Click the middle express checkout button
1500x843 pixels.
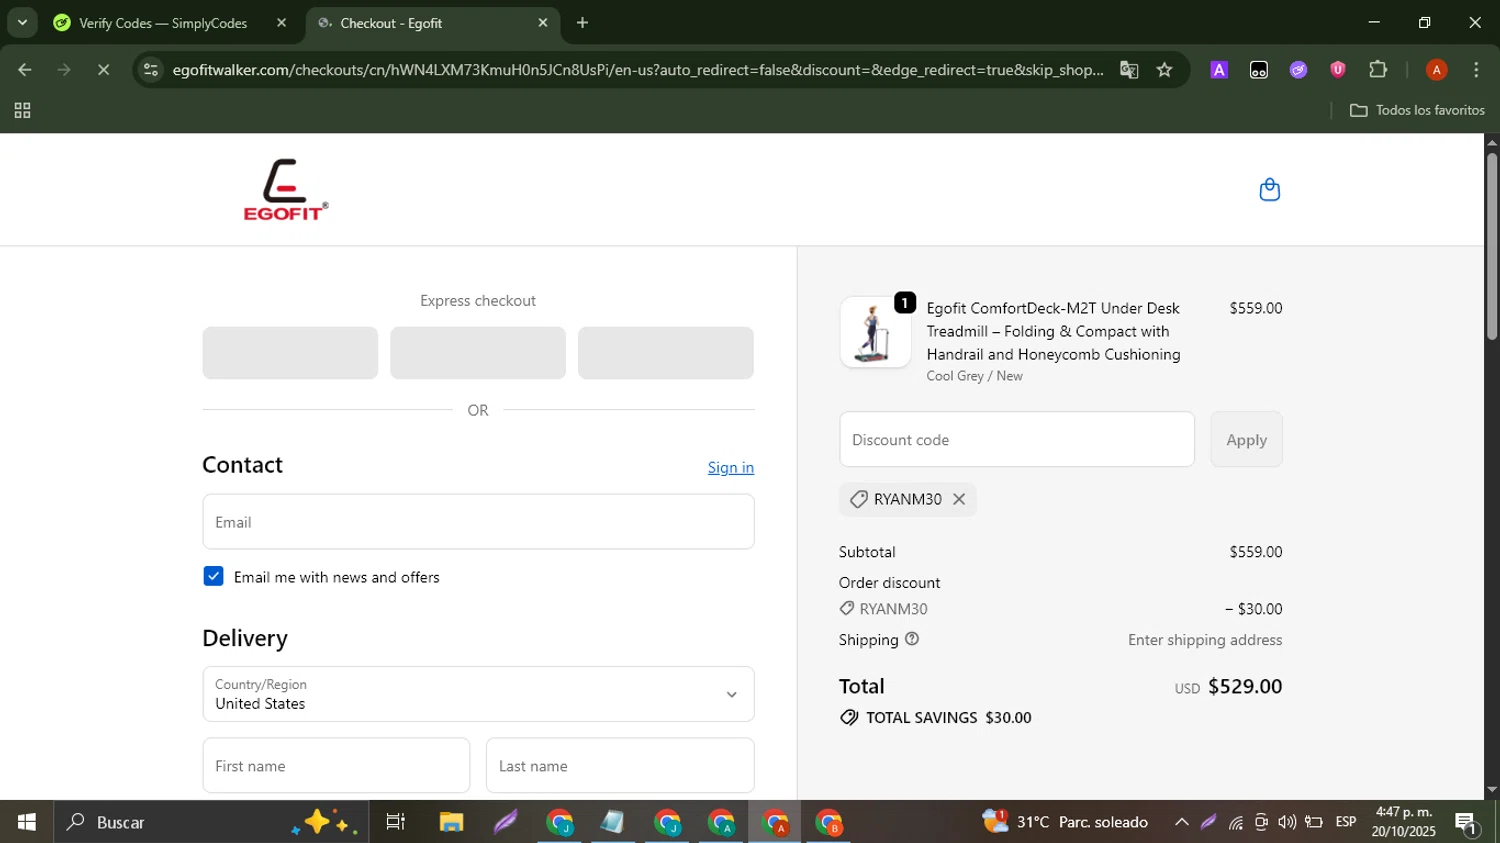point(478,353)
